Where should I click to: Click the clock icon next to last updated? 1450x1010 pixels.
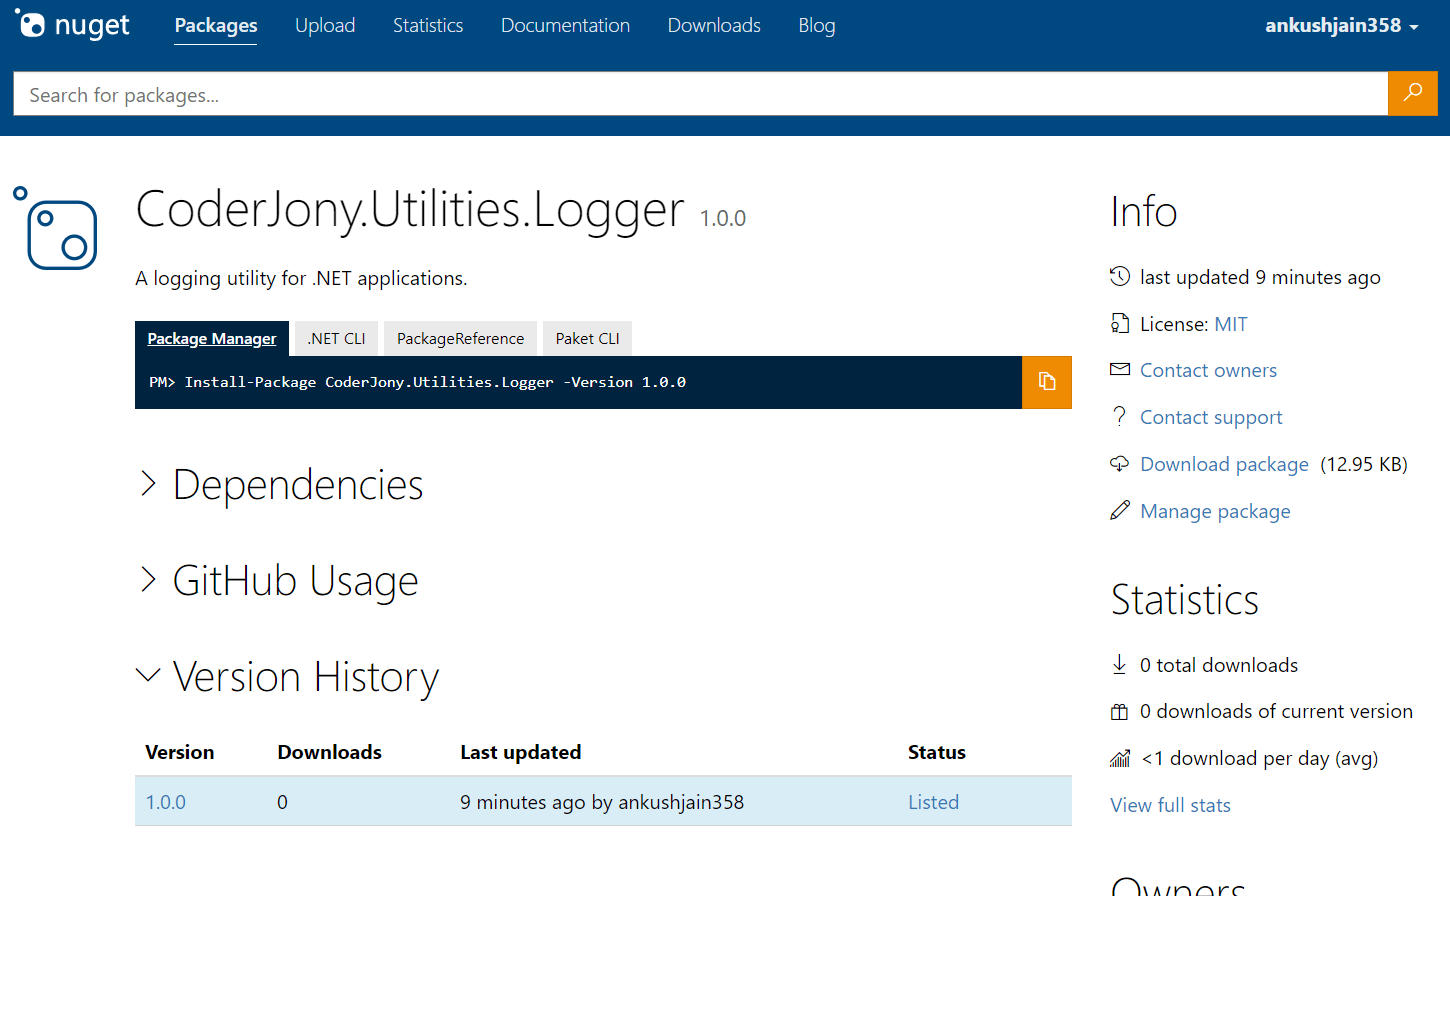pyautogui.click(x=1120, y=277)
